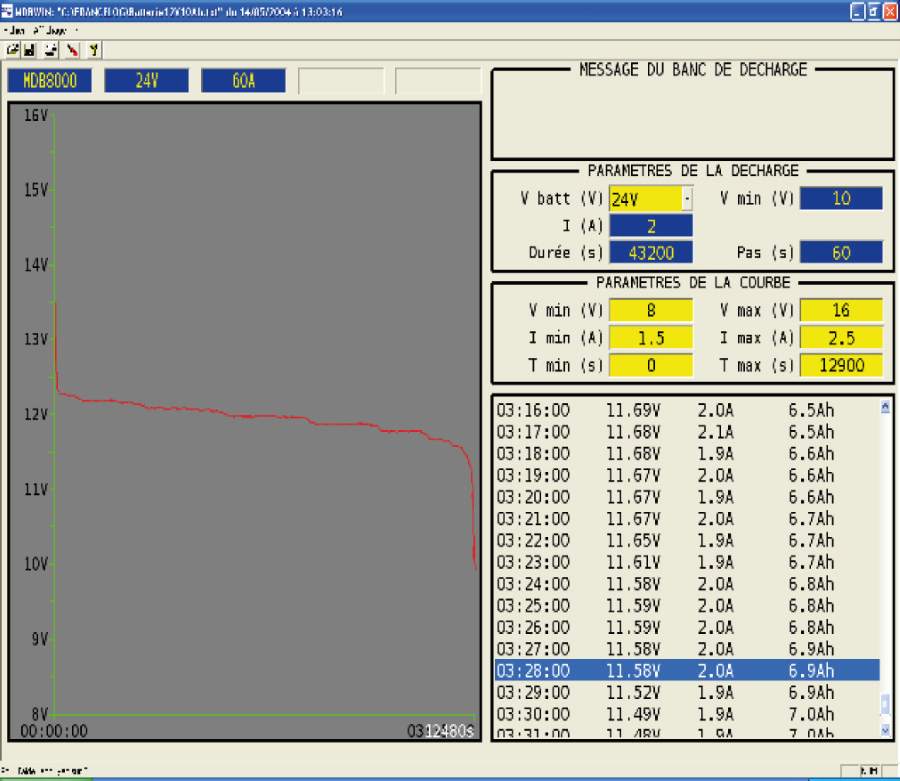Image resolution: width=900 pixels, height=781 pixels.
Task: Select the 03:24:00 data row
Action: click(687, 584)
